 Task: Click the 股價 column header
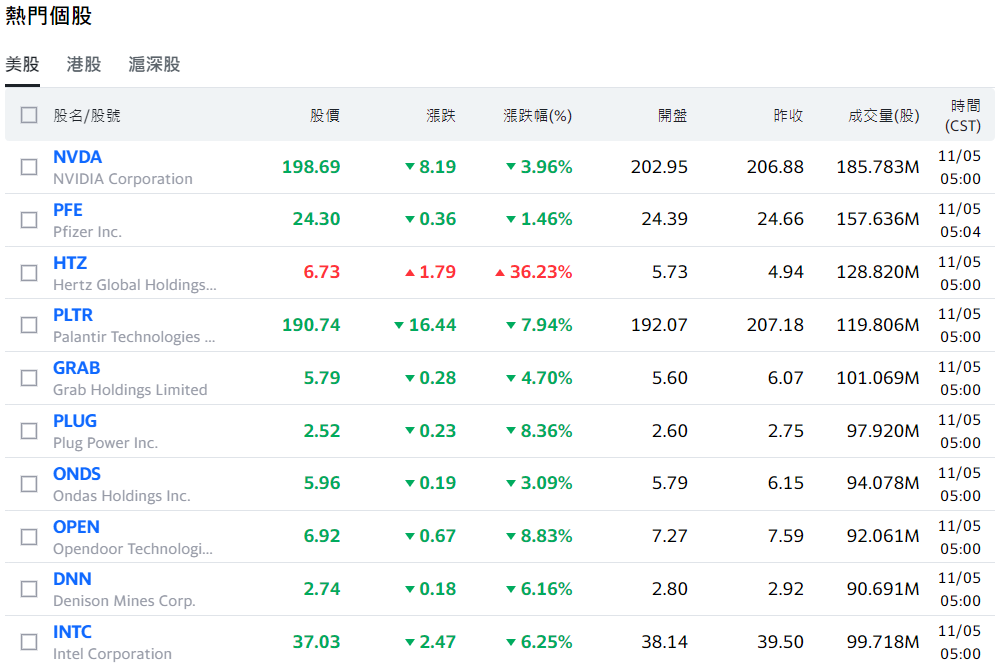[325, 115]
